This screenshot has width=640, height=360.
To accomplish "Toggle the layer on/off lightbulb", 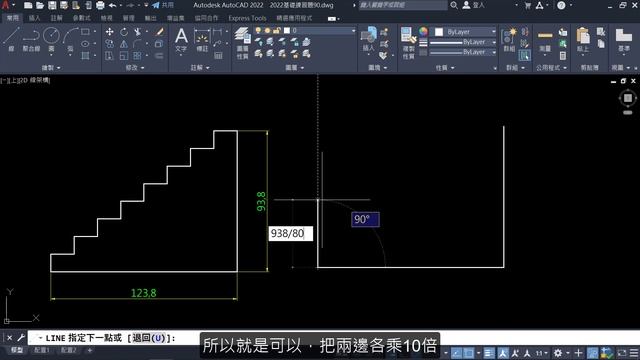I will pyautogui.click(x=258, y=31).
